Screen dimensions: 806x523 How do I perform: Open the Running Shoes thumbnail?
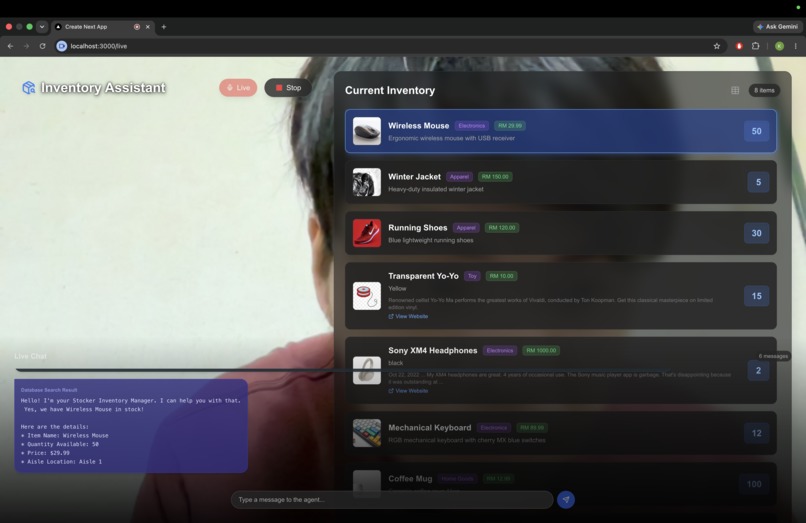[367, 233]
